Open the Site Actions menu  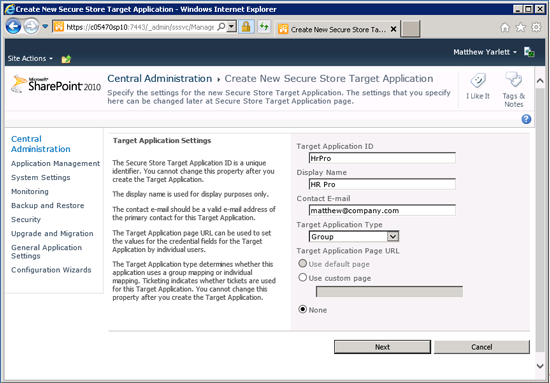click(30, 59)
